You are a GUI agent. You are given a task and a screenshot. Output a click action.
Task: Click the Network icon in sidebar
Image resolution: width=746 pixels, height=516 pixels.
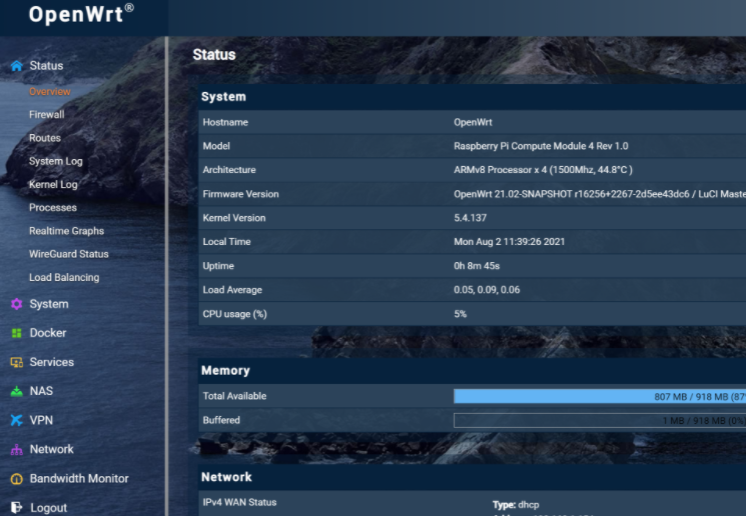point(16,450)
